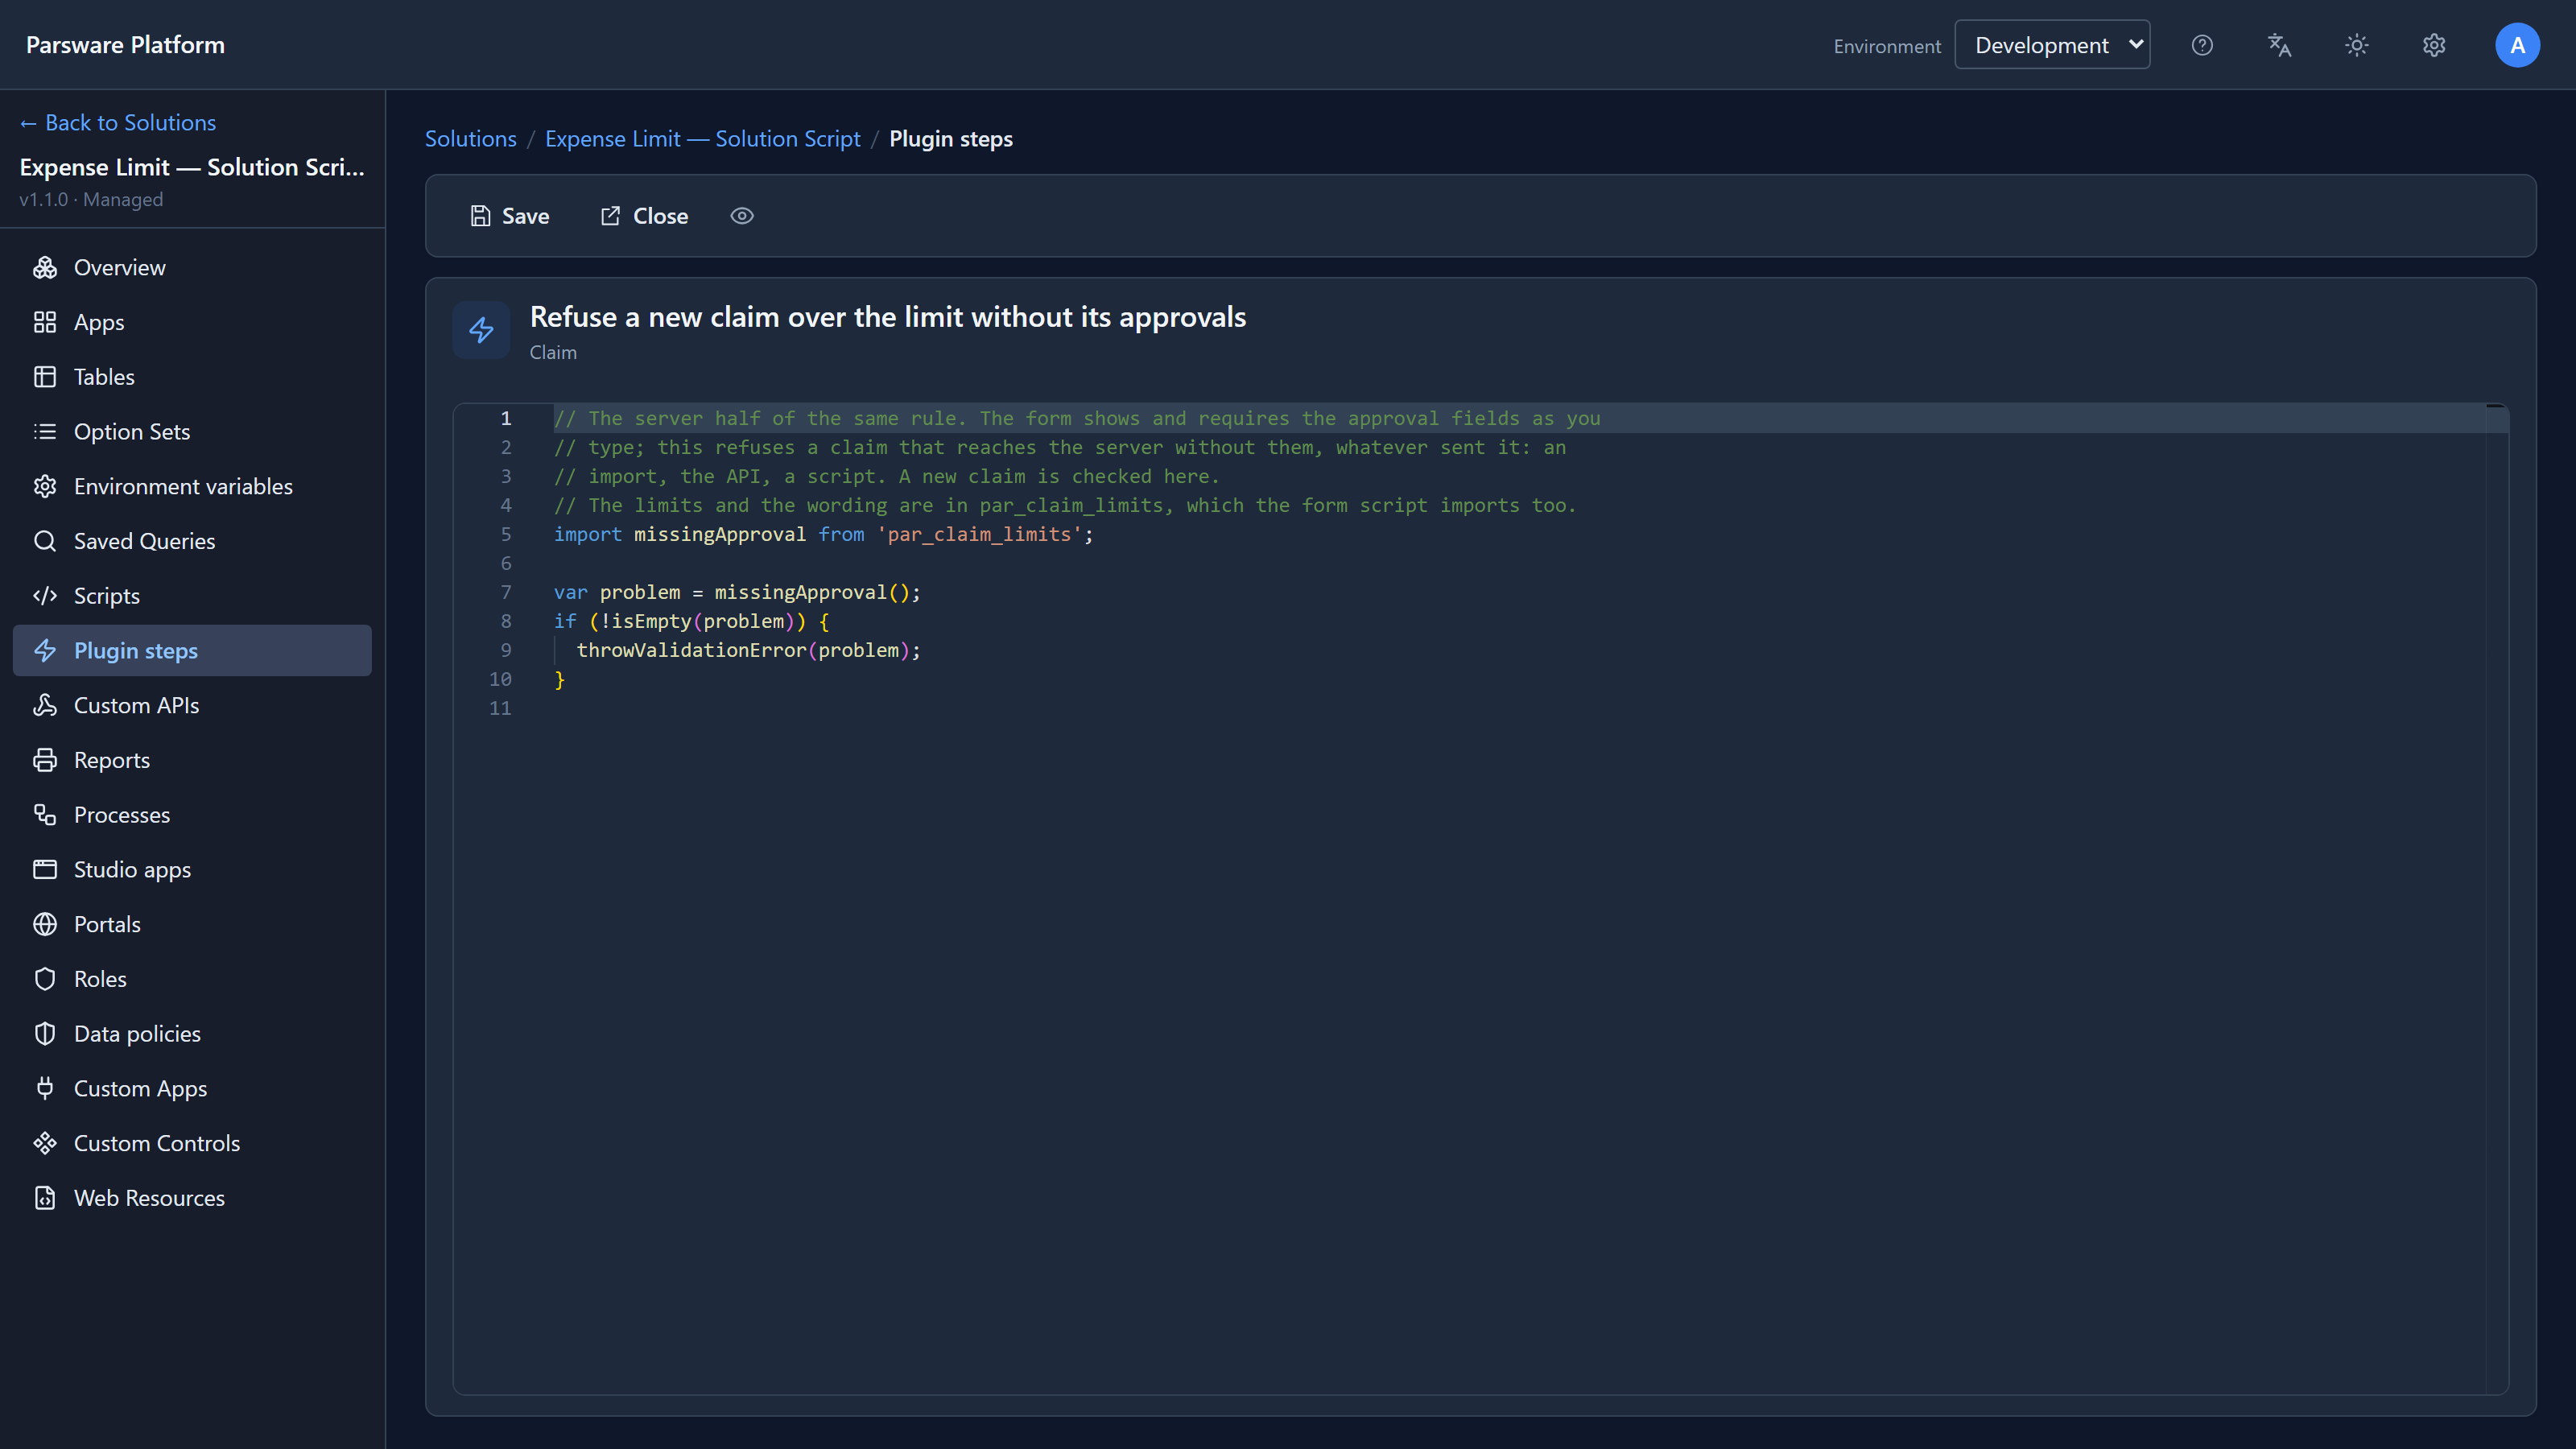This screenshot has height=1449, width=2576.
Task: Open Custom APIs section
Action: [192, 705]
